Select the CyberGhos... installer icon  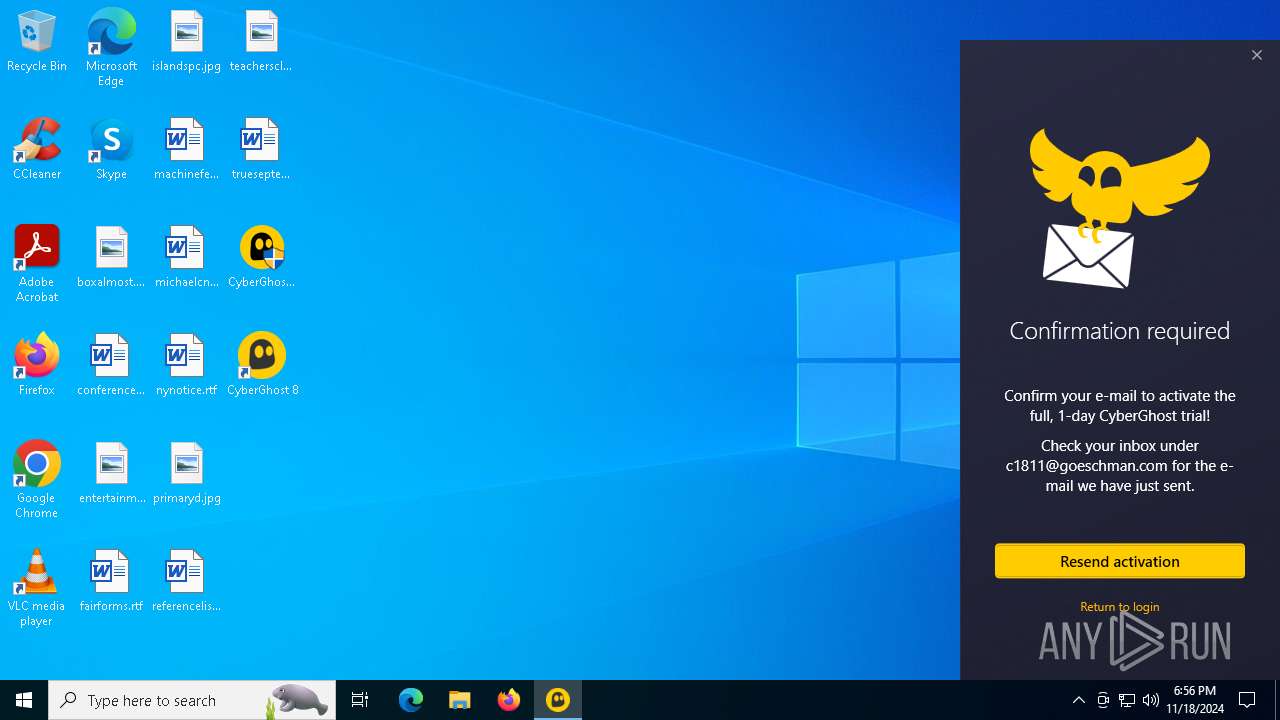point(261,257)
